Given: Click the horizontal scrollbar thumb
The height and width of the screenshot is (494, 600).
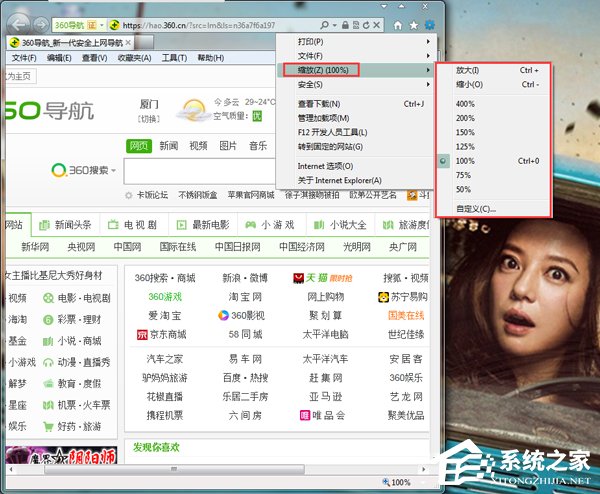Looking at the screenshot, I should [174, 469].
